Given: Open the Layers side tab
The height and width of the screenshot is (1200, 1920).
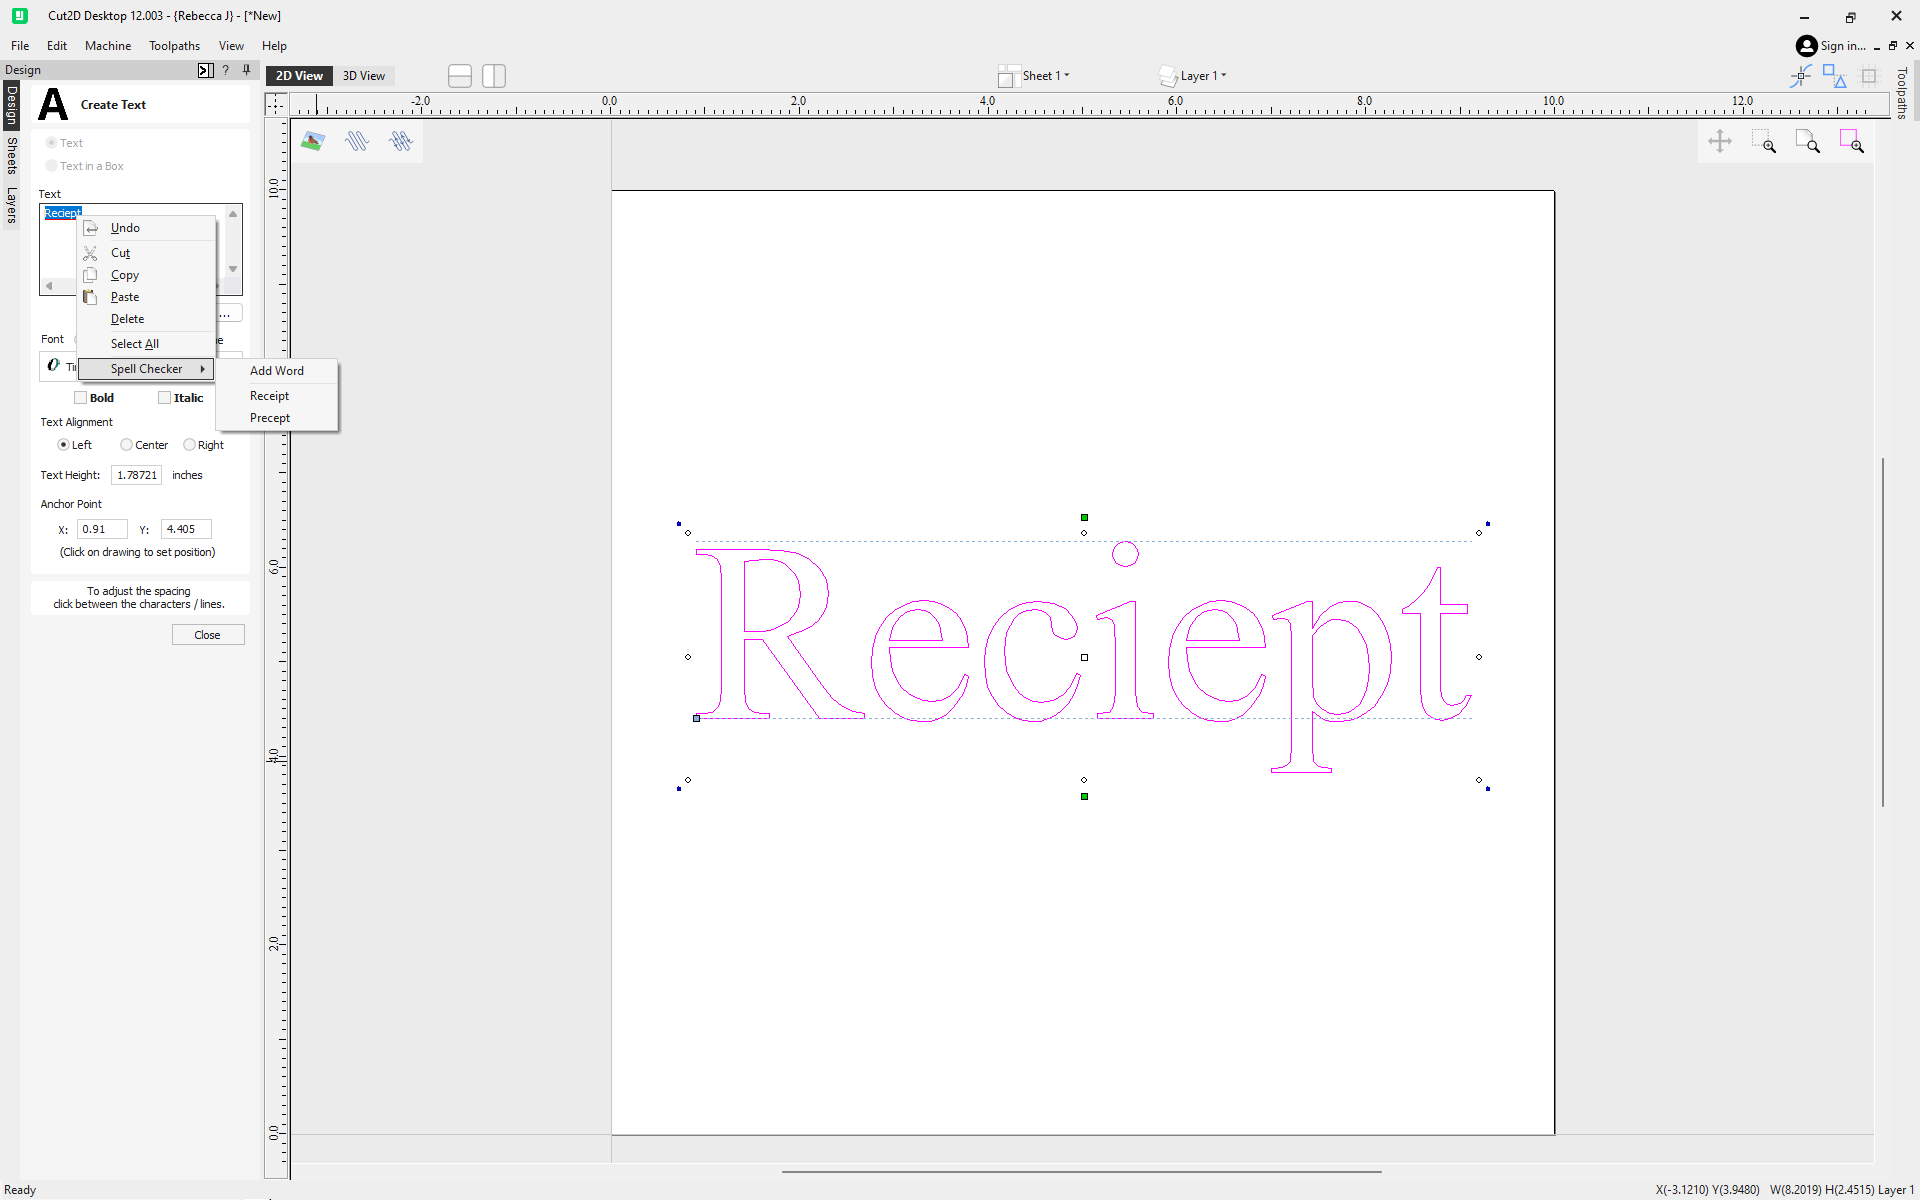Looking at the screenshot, I should tap(11, 205).
